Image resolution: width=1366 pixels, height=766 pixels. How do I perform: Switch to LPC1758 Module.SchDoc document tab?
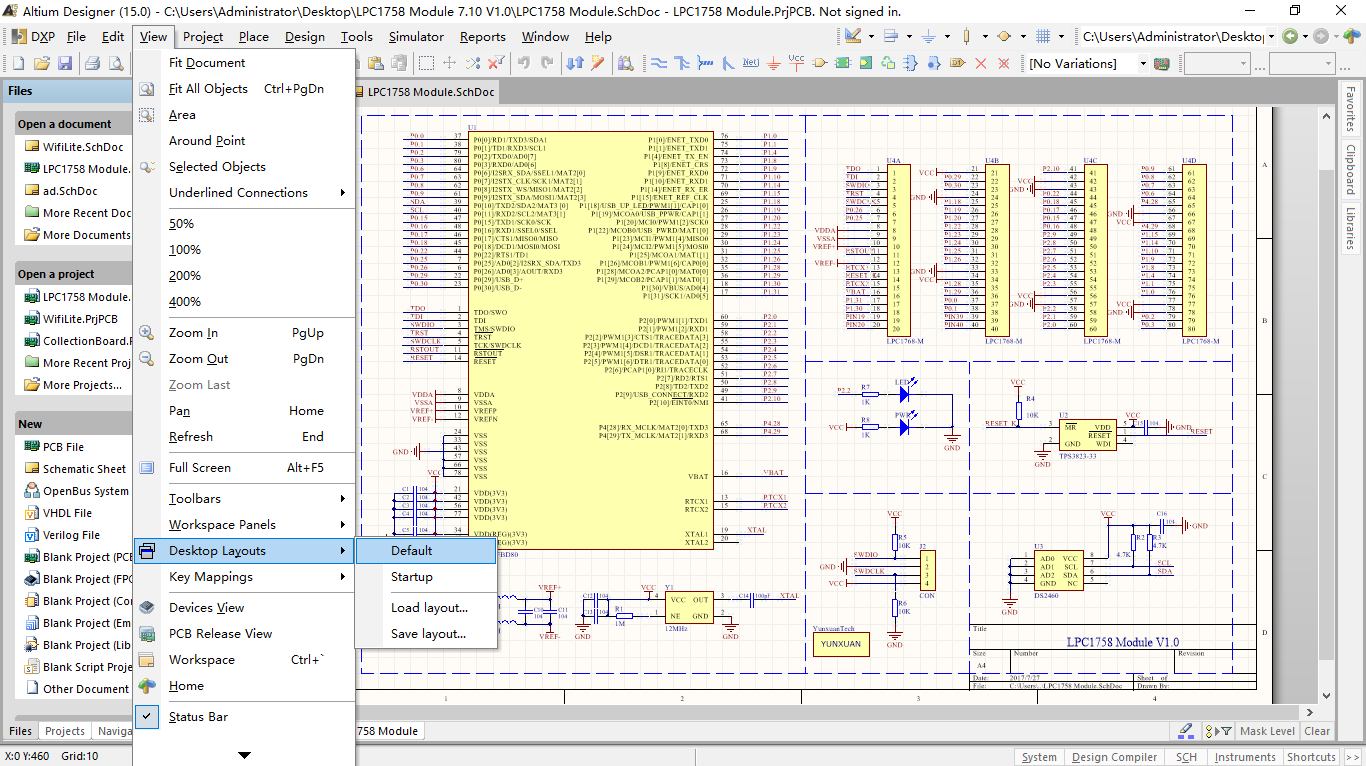428,91
